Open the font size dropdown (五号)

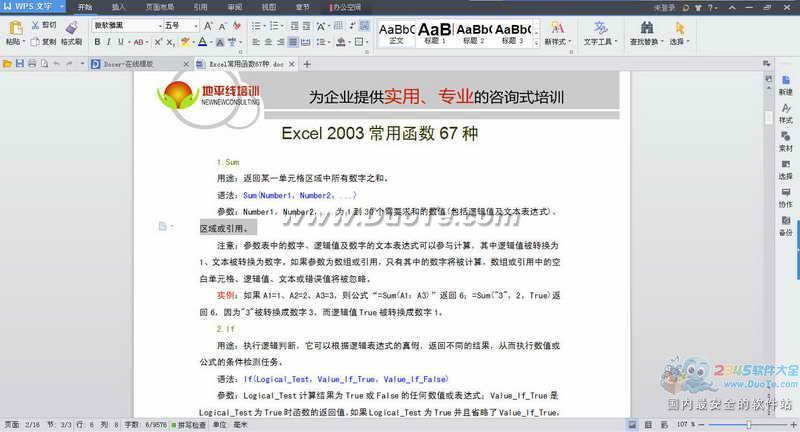click(196, 26)
